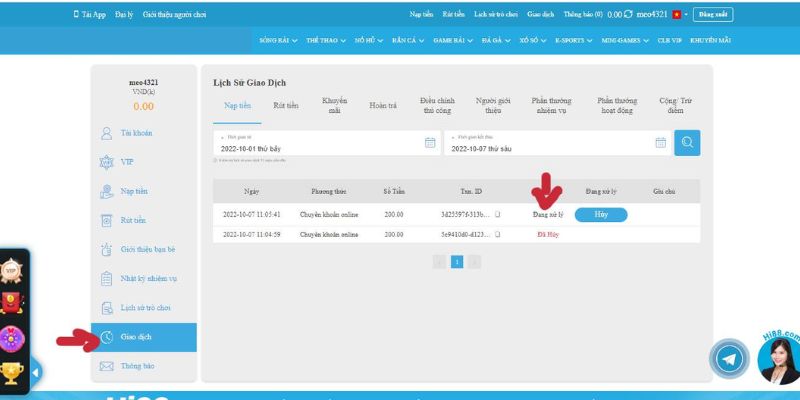Click the Hủy button for pending transaction
This screenshot has height=400, width=800.
(x=601, y=214)
